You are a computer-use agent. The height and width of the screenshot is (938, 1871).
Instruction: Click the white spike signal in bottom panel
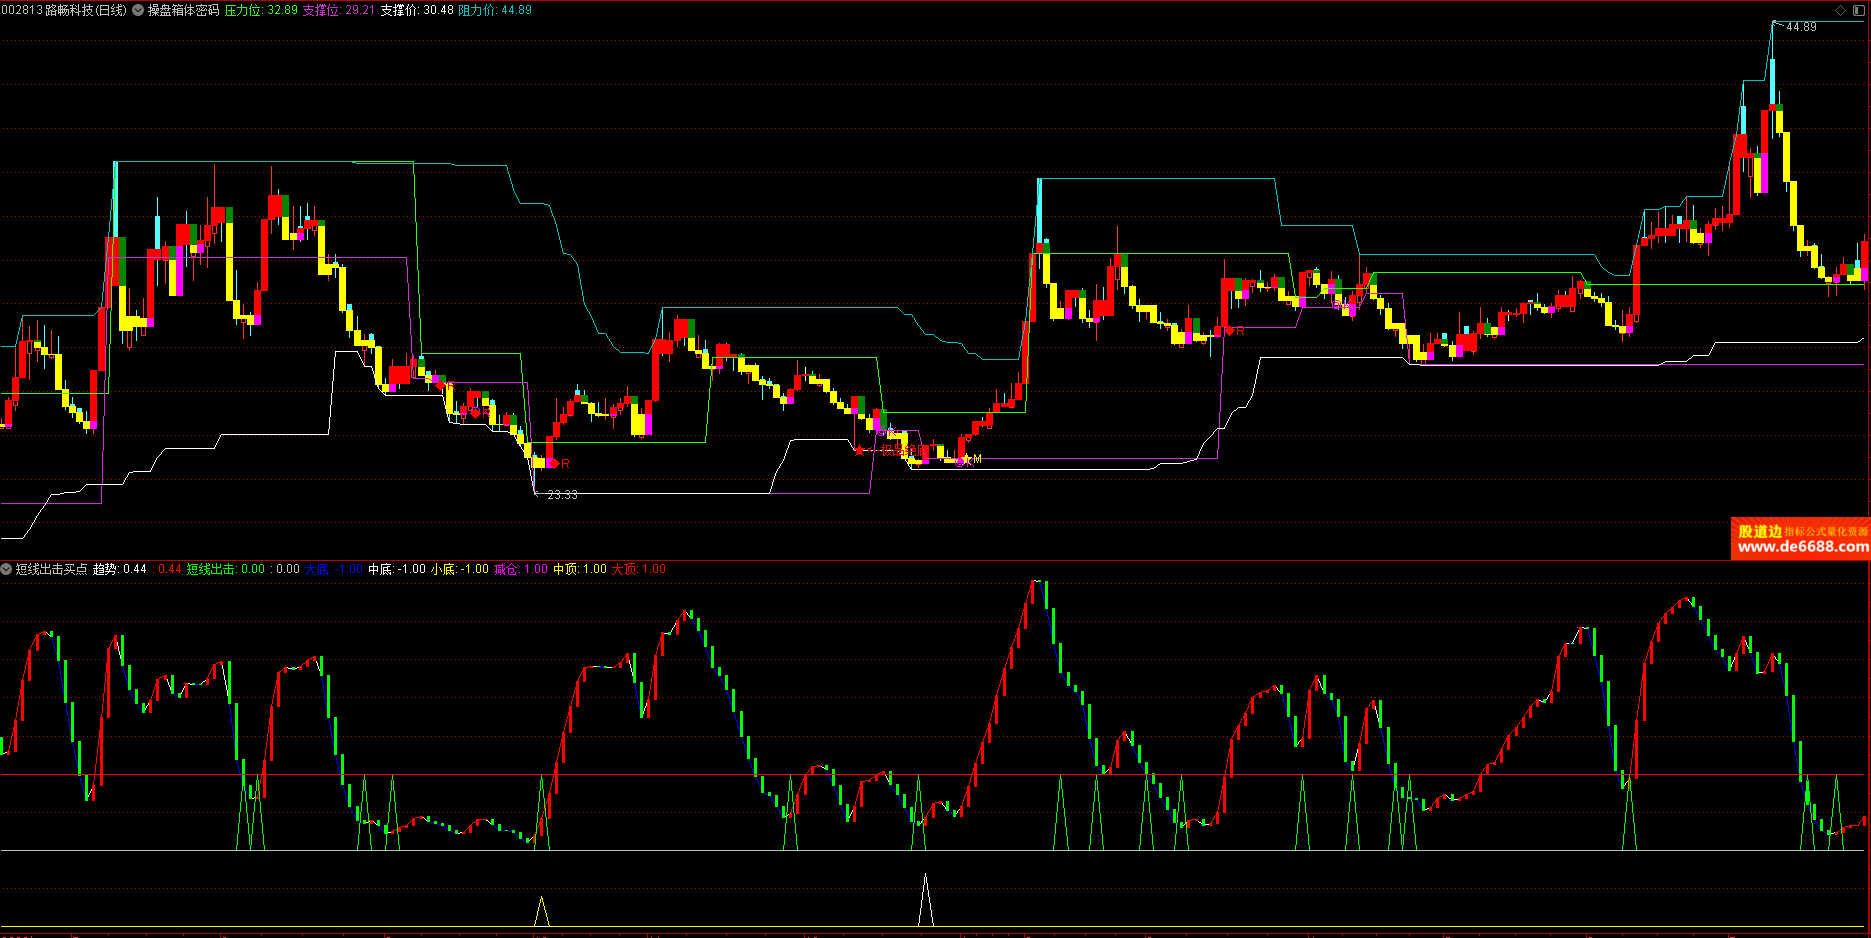point(926,900)
